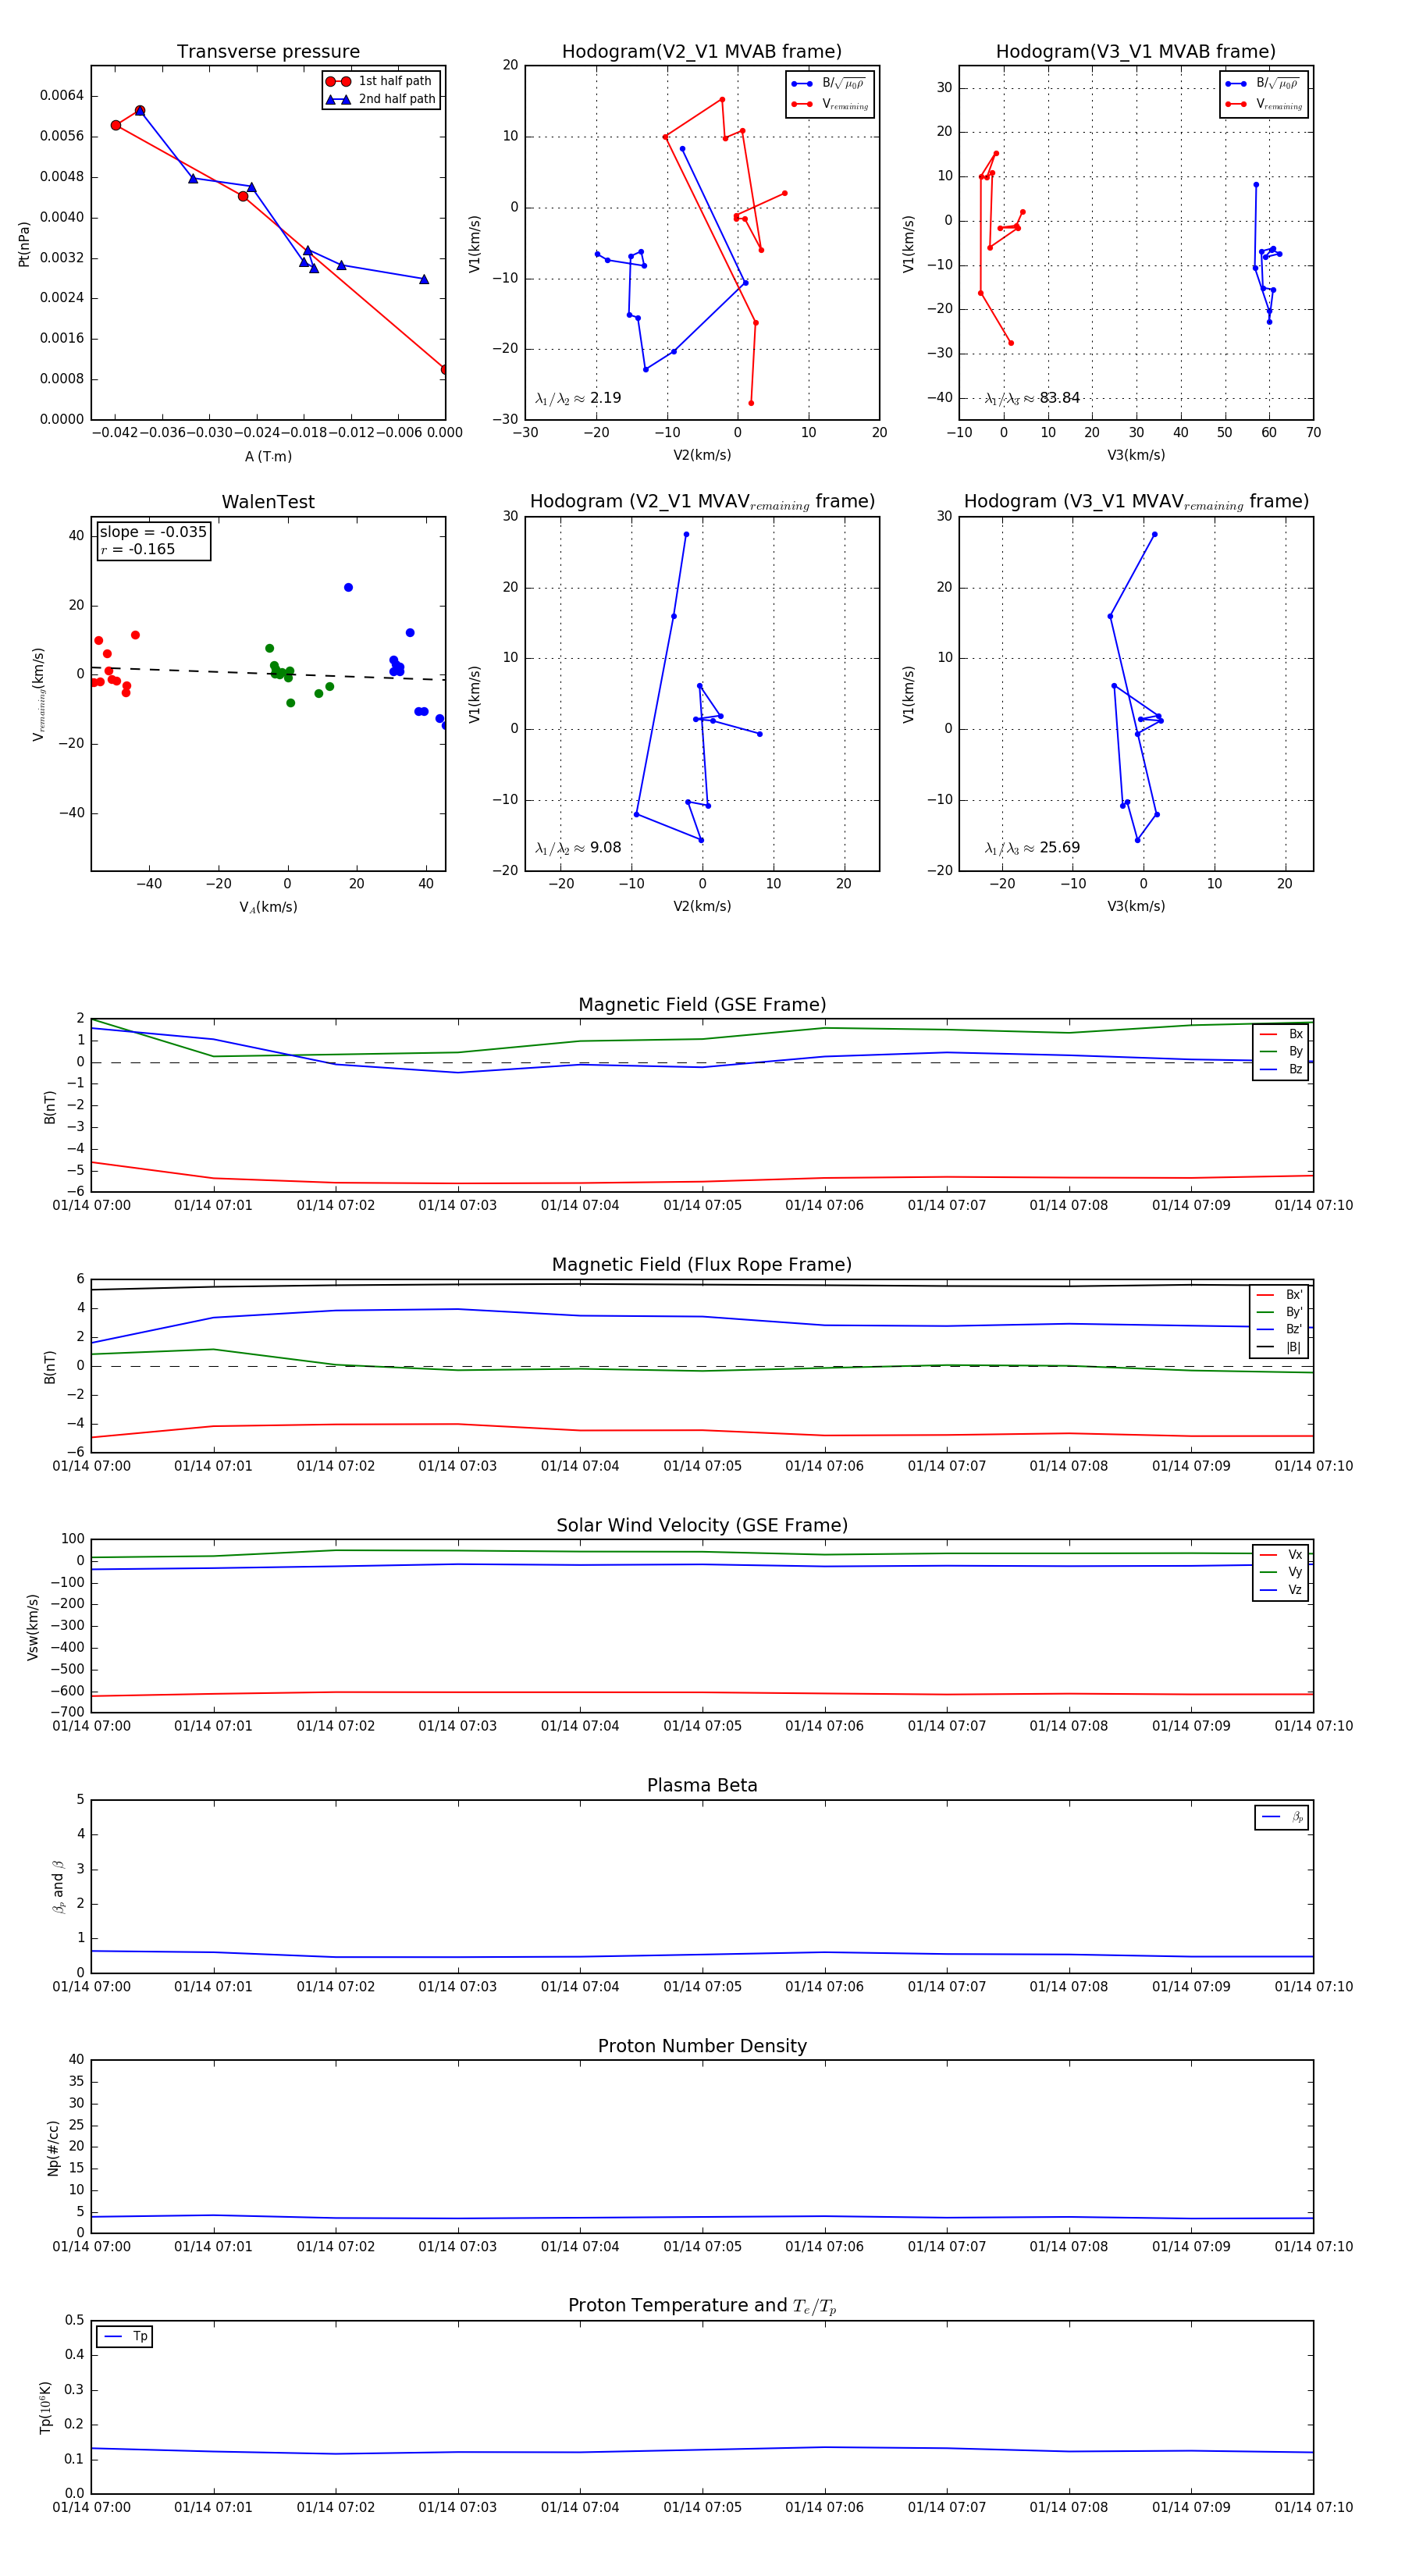Click the "slope = -0.035" annotation
Image resolution: width=1405 pixels, height=2576 pixels.
tap(153, 532)
